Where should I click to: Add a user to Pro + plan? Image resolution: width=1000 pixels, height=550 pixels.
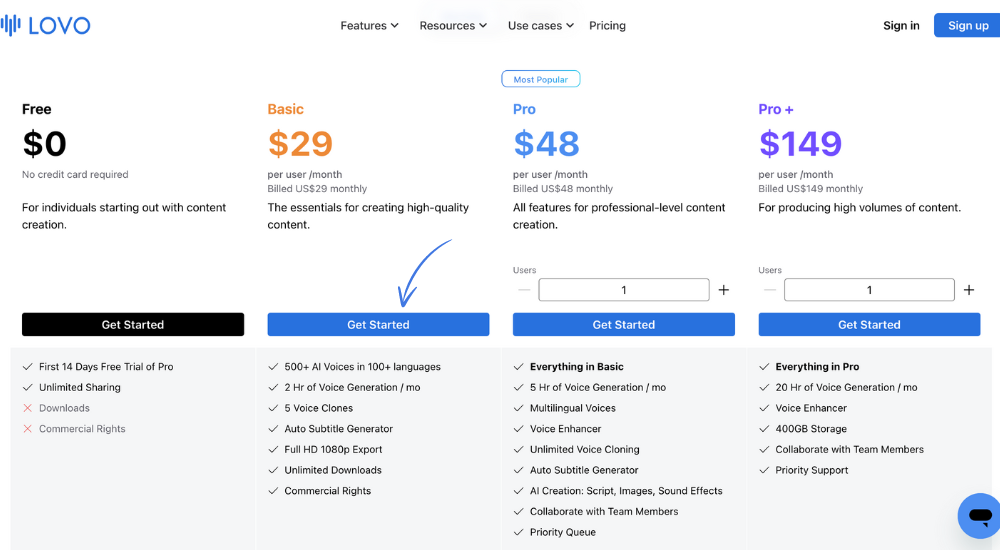969,290
